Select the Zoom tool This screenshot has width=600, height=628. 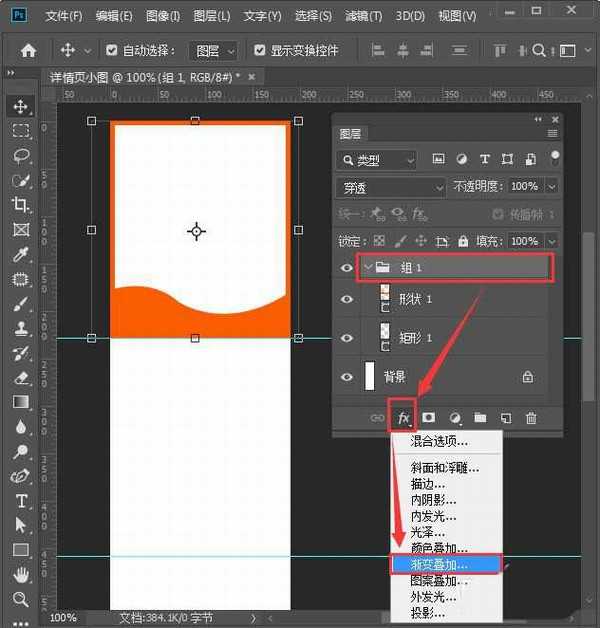click(x=20, y=599)
